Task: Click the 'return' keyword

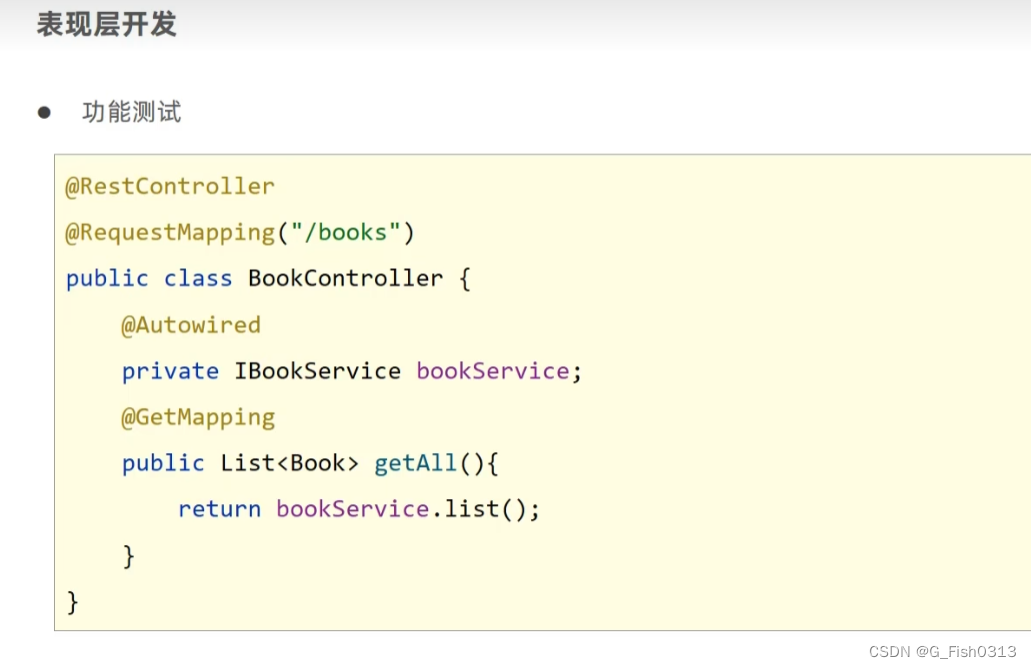Action: pyautogui.click(x=219, y=510)
